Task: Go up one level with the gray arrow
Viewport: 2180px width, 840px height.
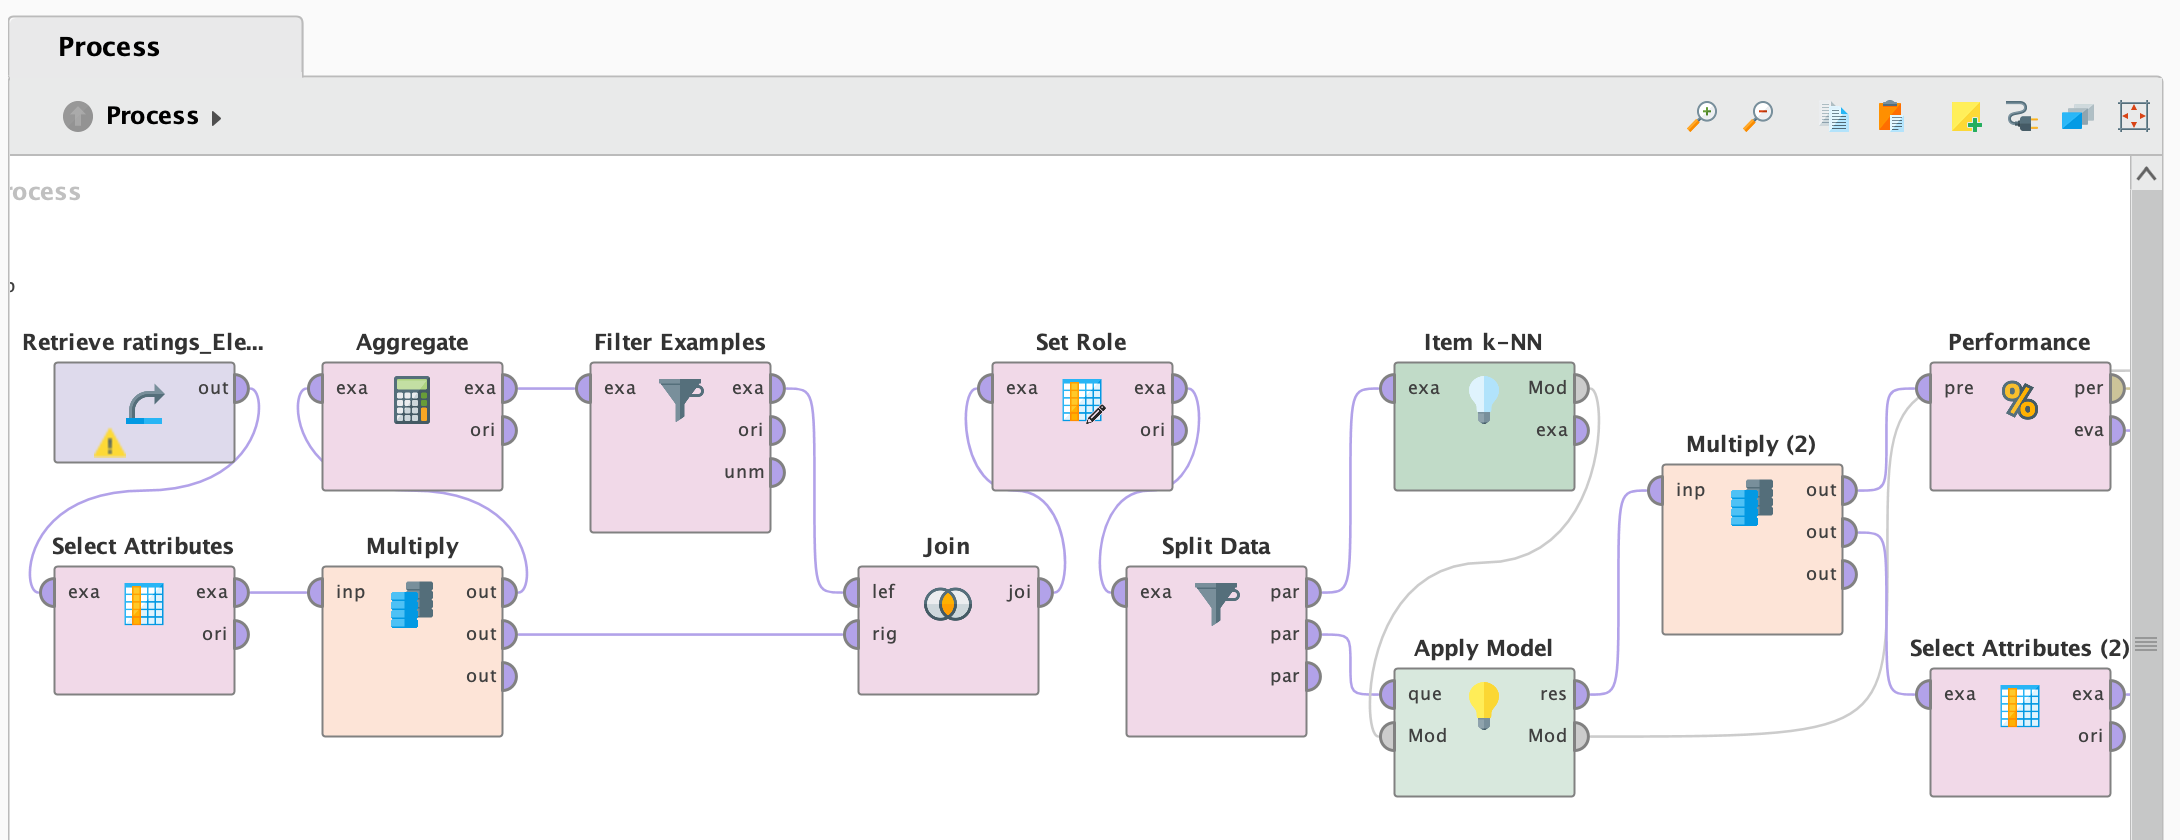Action: (x=78, y=117)
